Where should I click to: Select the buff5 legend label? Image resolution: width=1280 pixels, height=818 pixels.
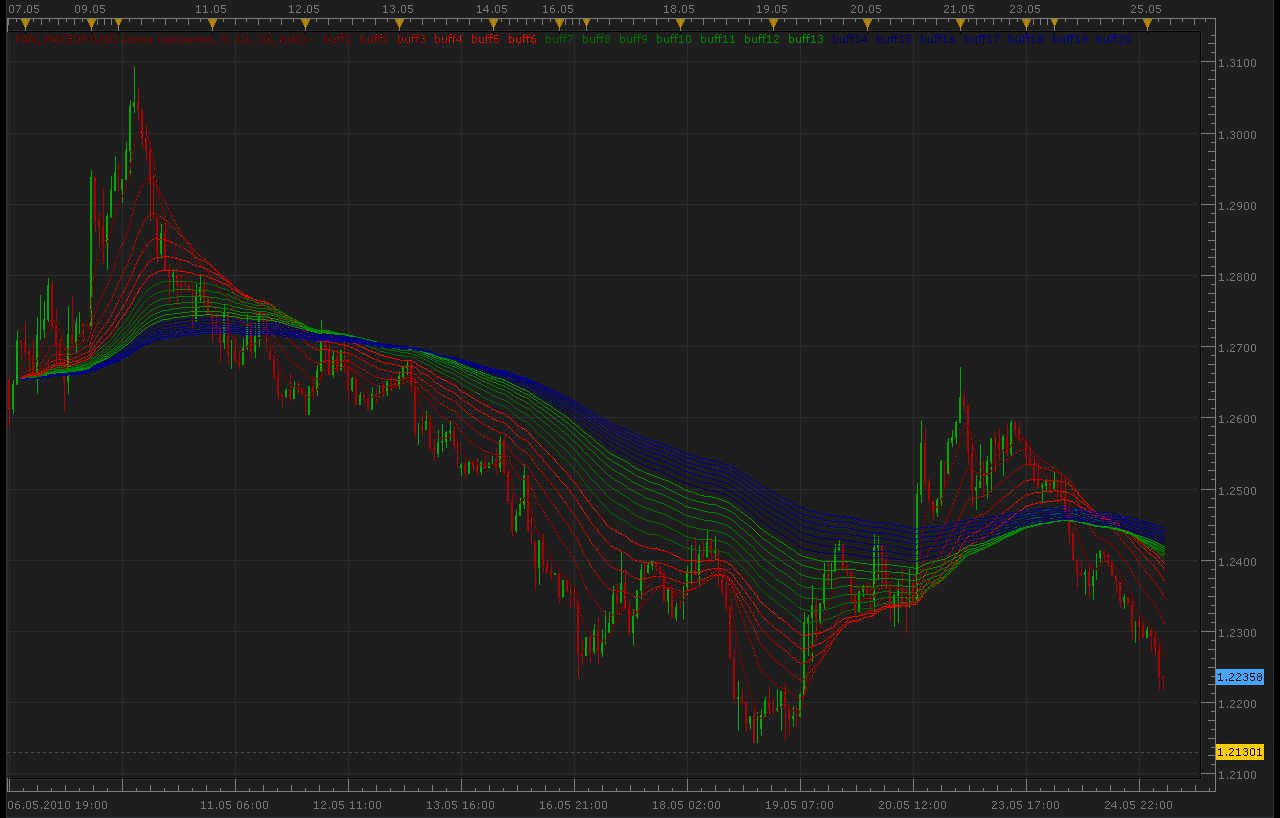pos(485,39)
